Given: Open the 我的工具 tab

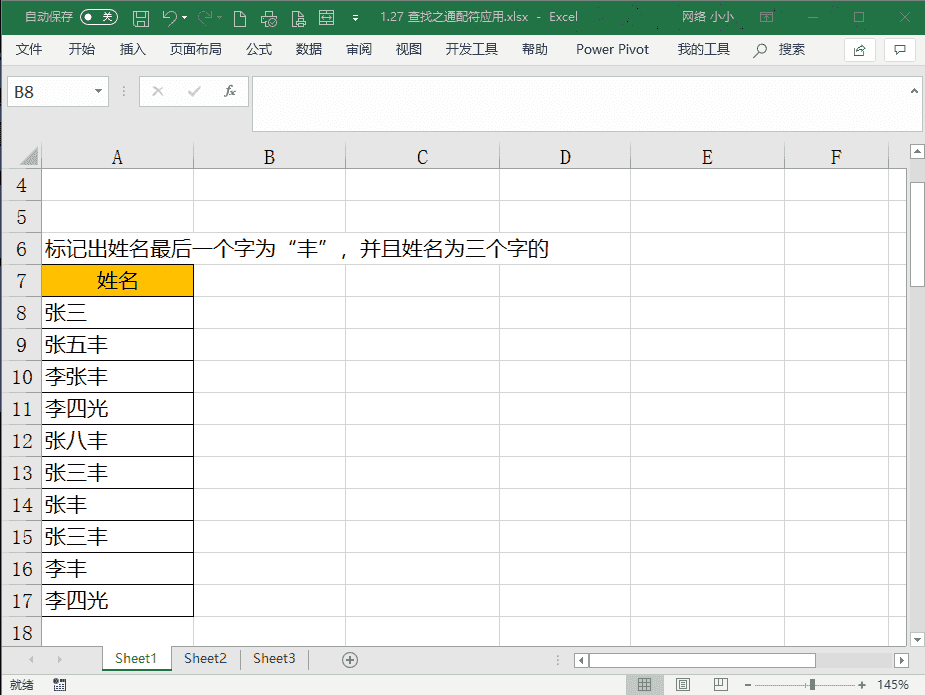Looking at the screenshot, I should tap(704, 50).
